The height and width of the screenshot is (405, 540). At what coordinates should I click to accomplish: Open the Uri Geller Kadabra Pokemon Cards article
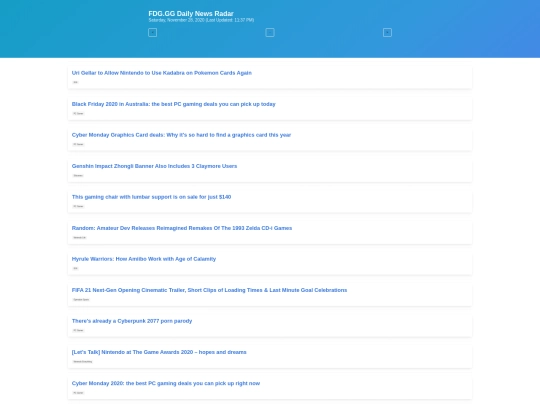[x=162, y=73]
